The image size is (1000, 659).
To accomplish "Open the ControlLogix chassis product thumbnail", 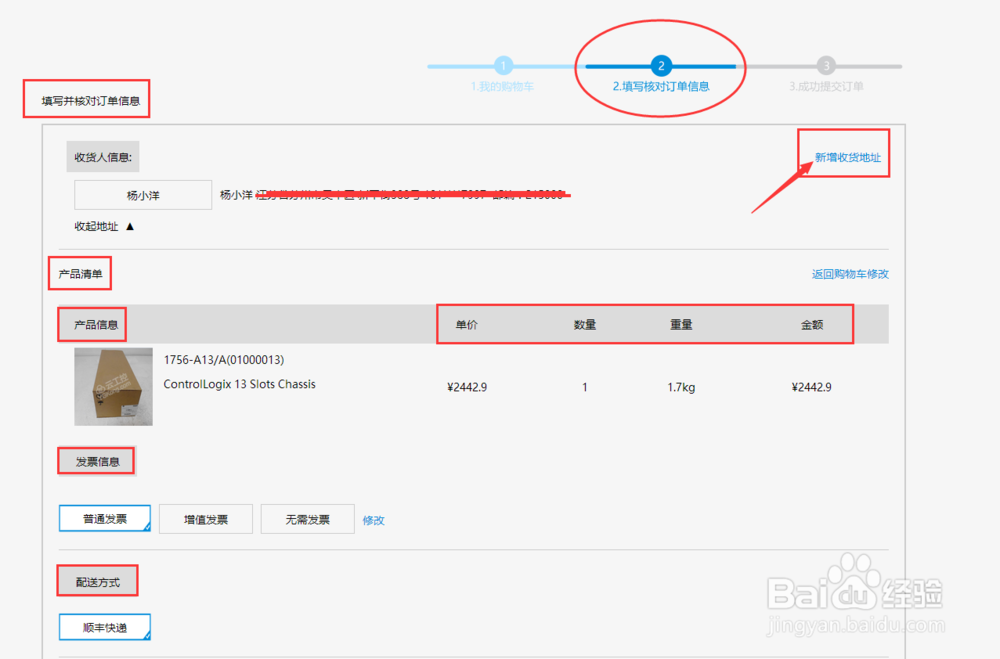I will (114, 387).
